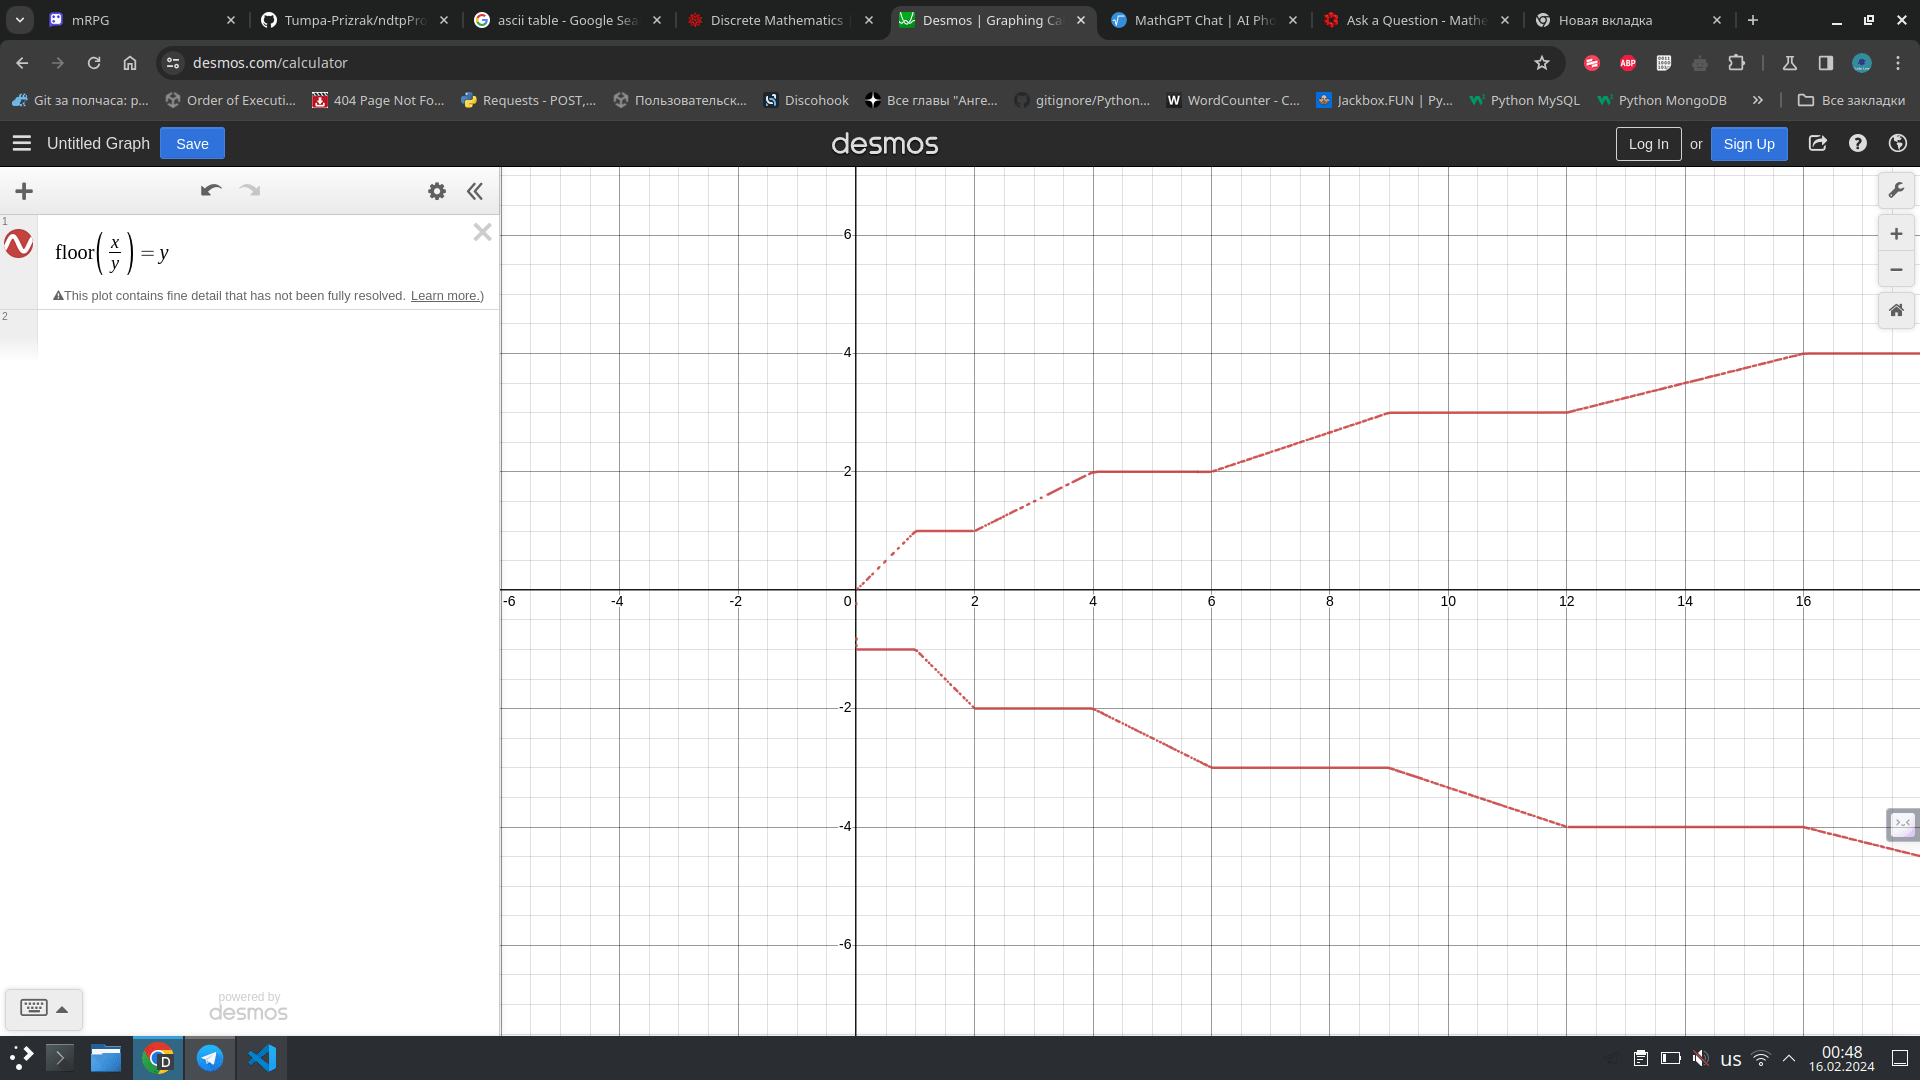
Task: Reset graph to default home viewport
Action: 1896,310
